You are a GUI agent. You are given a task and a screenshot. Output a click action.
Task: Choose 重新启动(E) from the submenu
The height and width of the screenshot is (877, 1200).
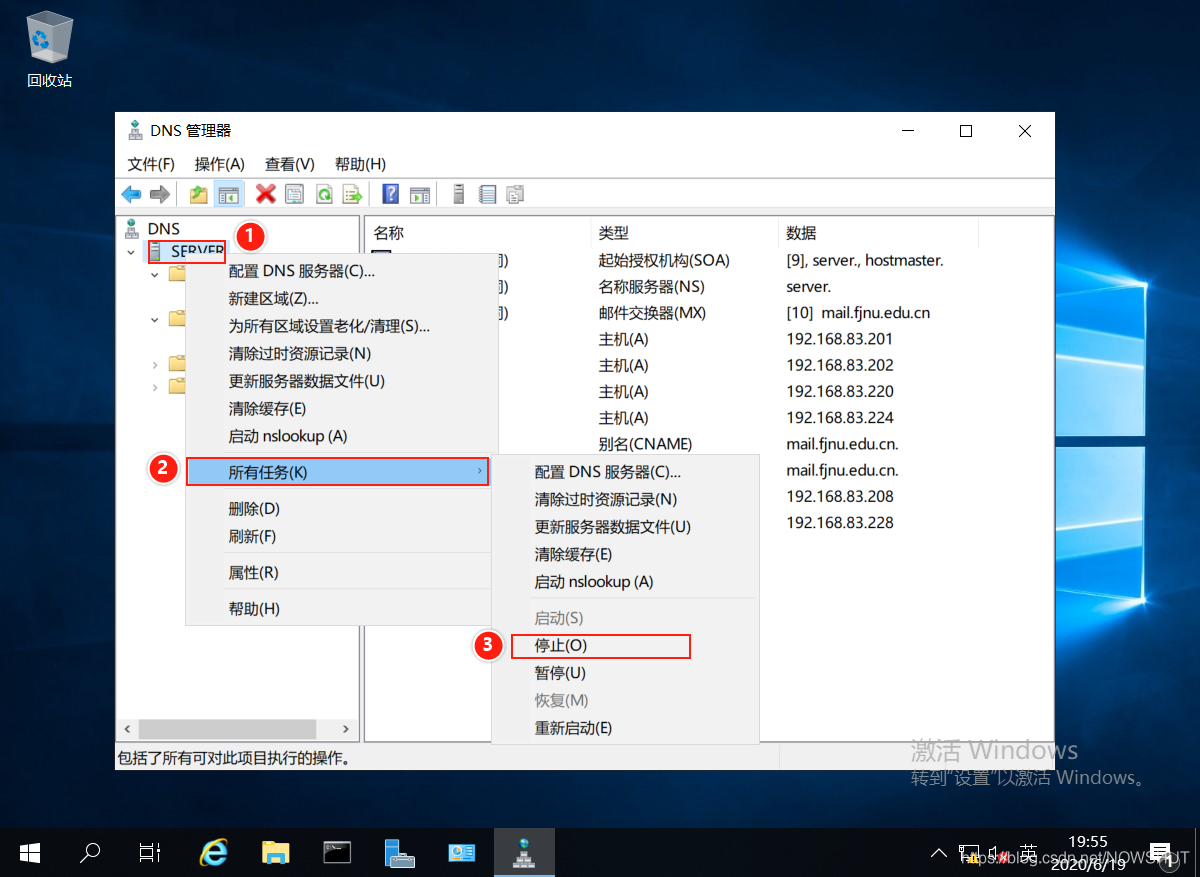573,728
